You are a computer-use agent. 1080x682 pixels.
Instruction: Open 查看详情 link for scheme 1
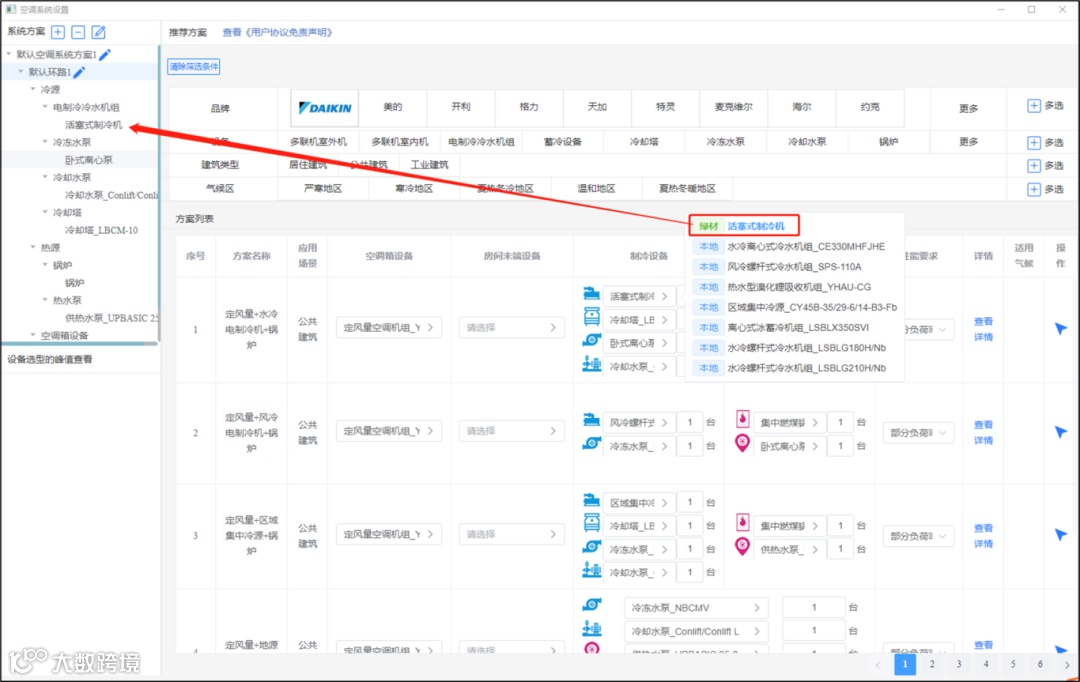[983, 329]
